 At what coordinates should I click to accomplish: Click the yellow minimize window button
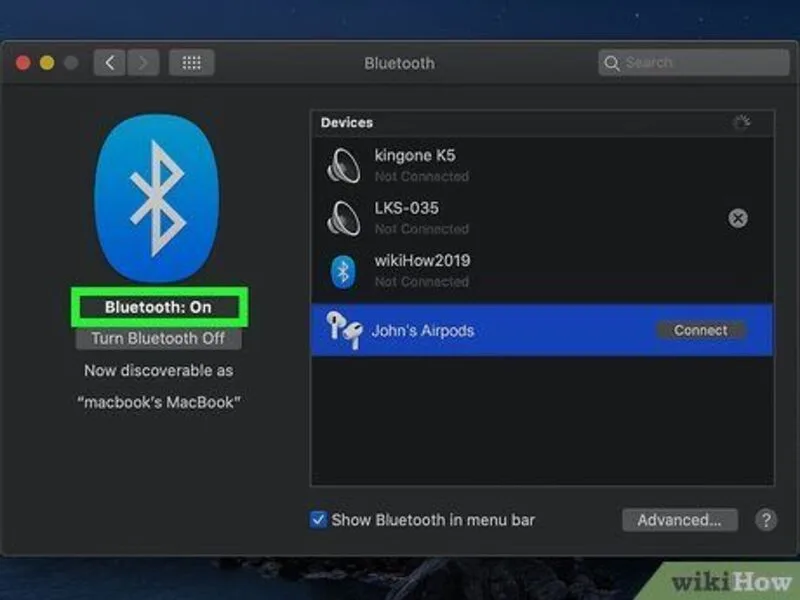[47, 63]
